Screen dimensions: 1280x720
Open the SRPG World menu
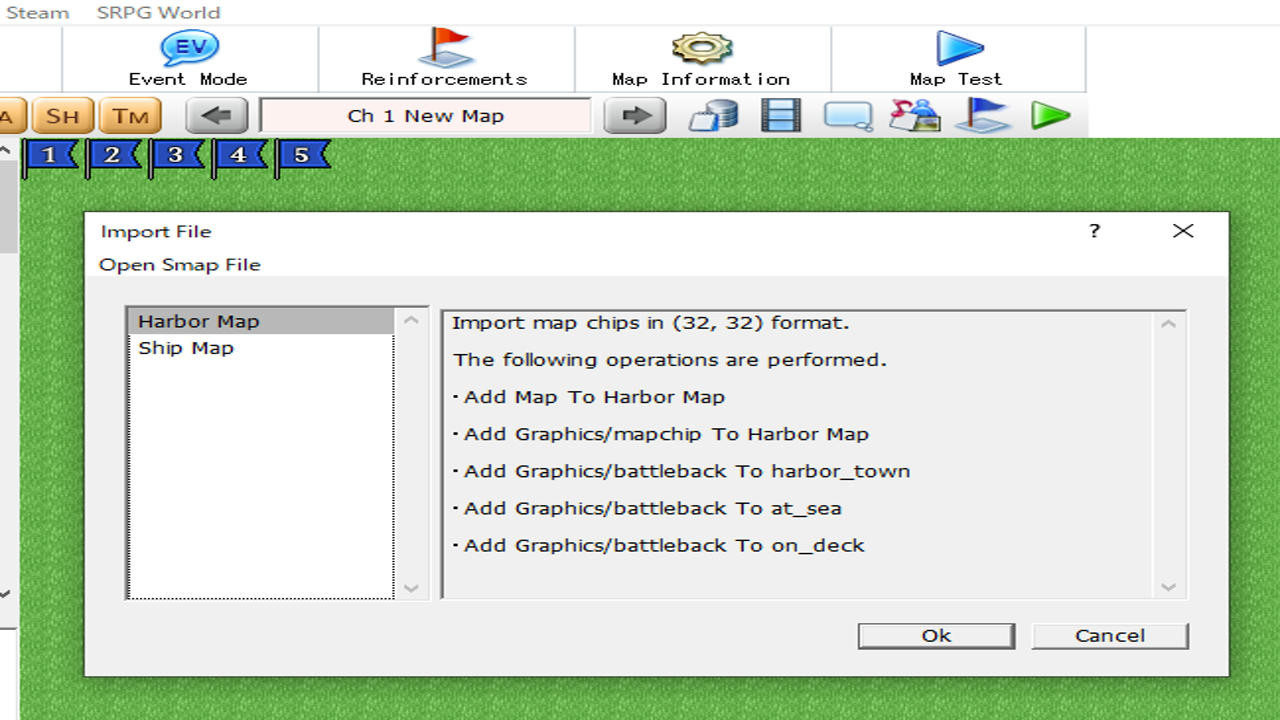pos(157,13)
